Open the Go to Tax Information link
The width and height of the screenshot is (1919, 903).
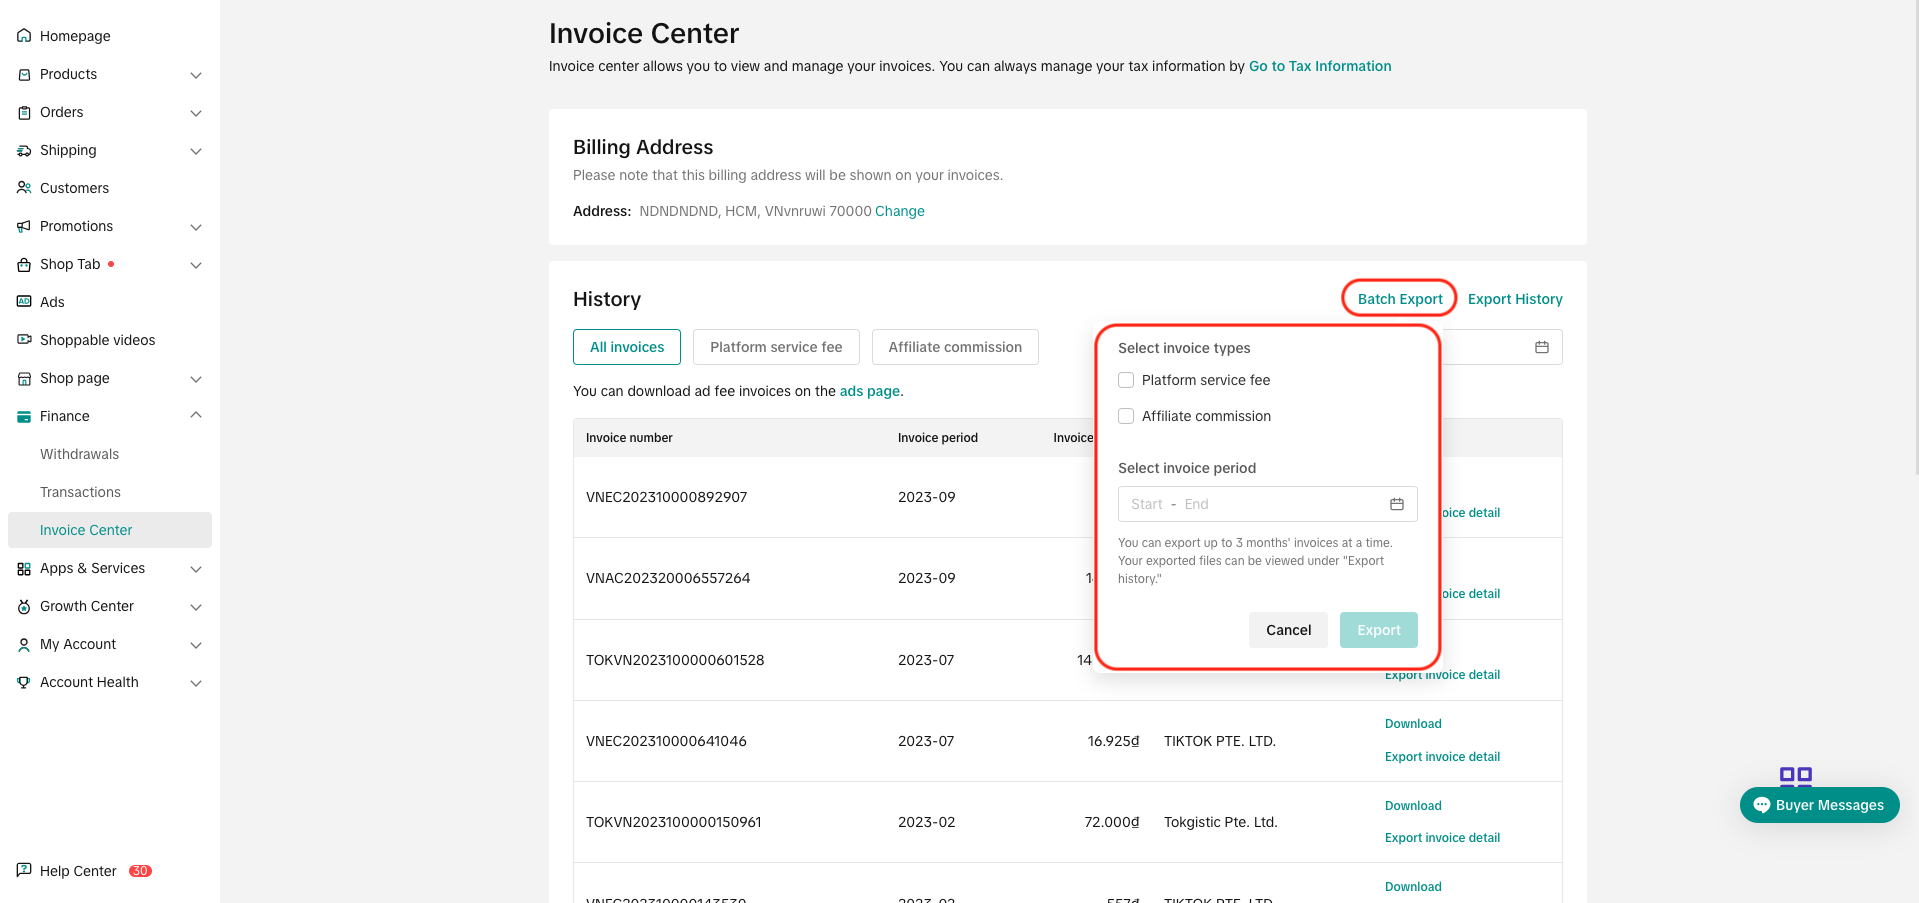coord(1319,66)
